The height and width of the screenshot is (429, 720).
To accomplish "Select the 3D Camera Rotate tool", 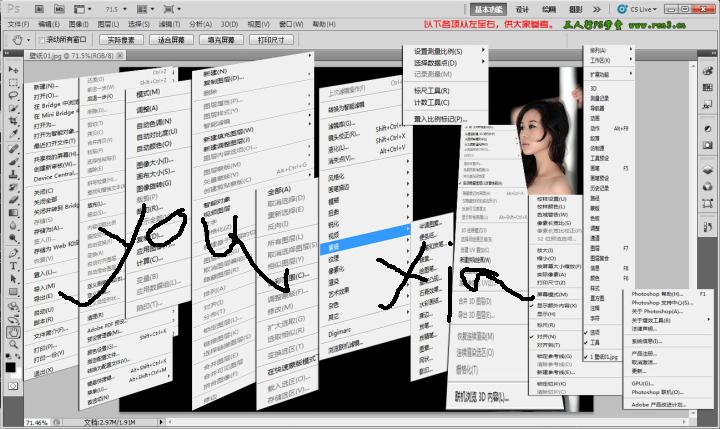I will click(13, 319).
